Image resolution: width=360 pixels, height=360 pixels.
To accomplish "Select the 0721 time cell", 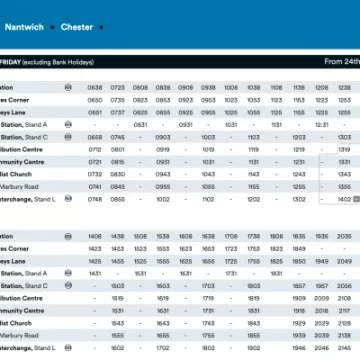I will point(95,162).
